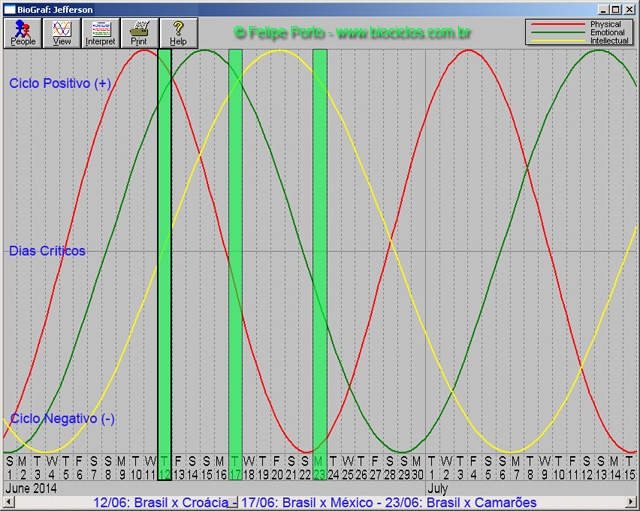Open the View toolbar button
640x511 pixels.
(62, 33)
